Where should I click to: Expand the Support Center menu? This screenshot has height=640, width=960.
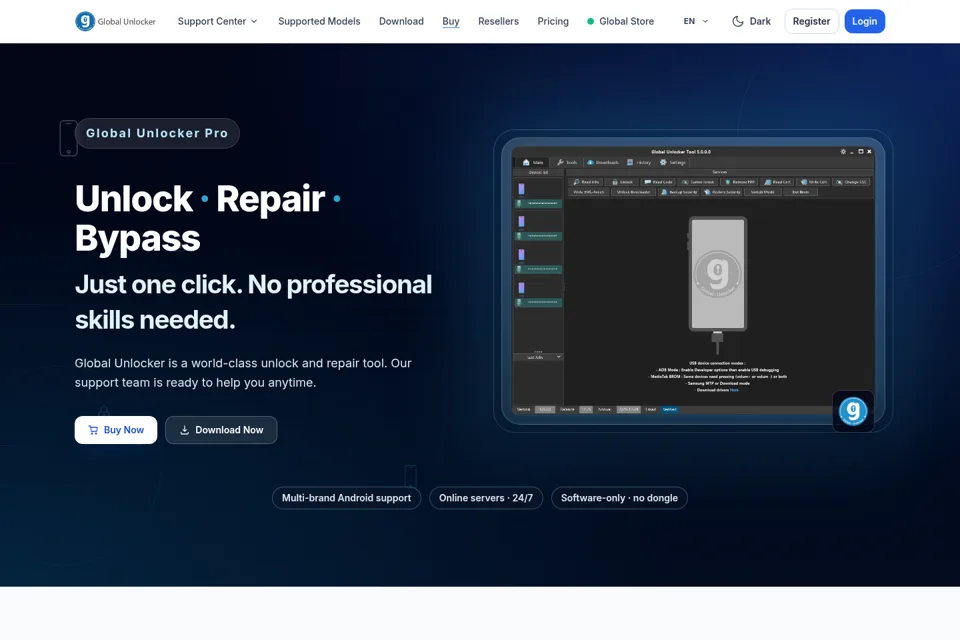[x=217, y=21]
